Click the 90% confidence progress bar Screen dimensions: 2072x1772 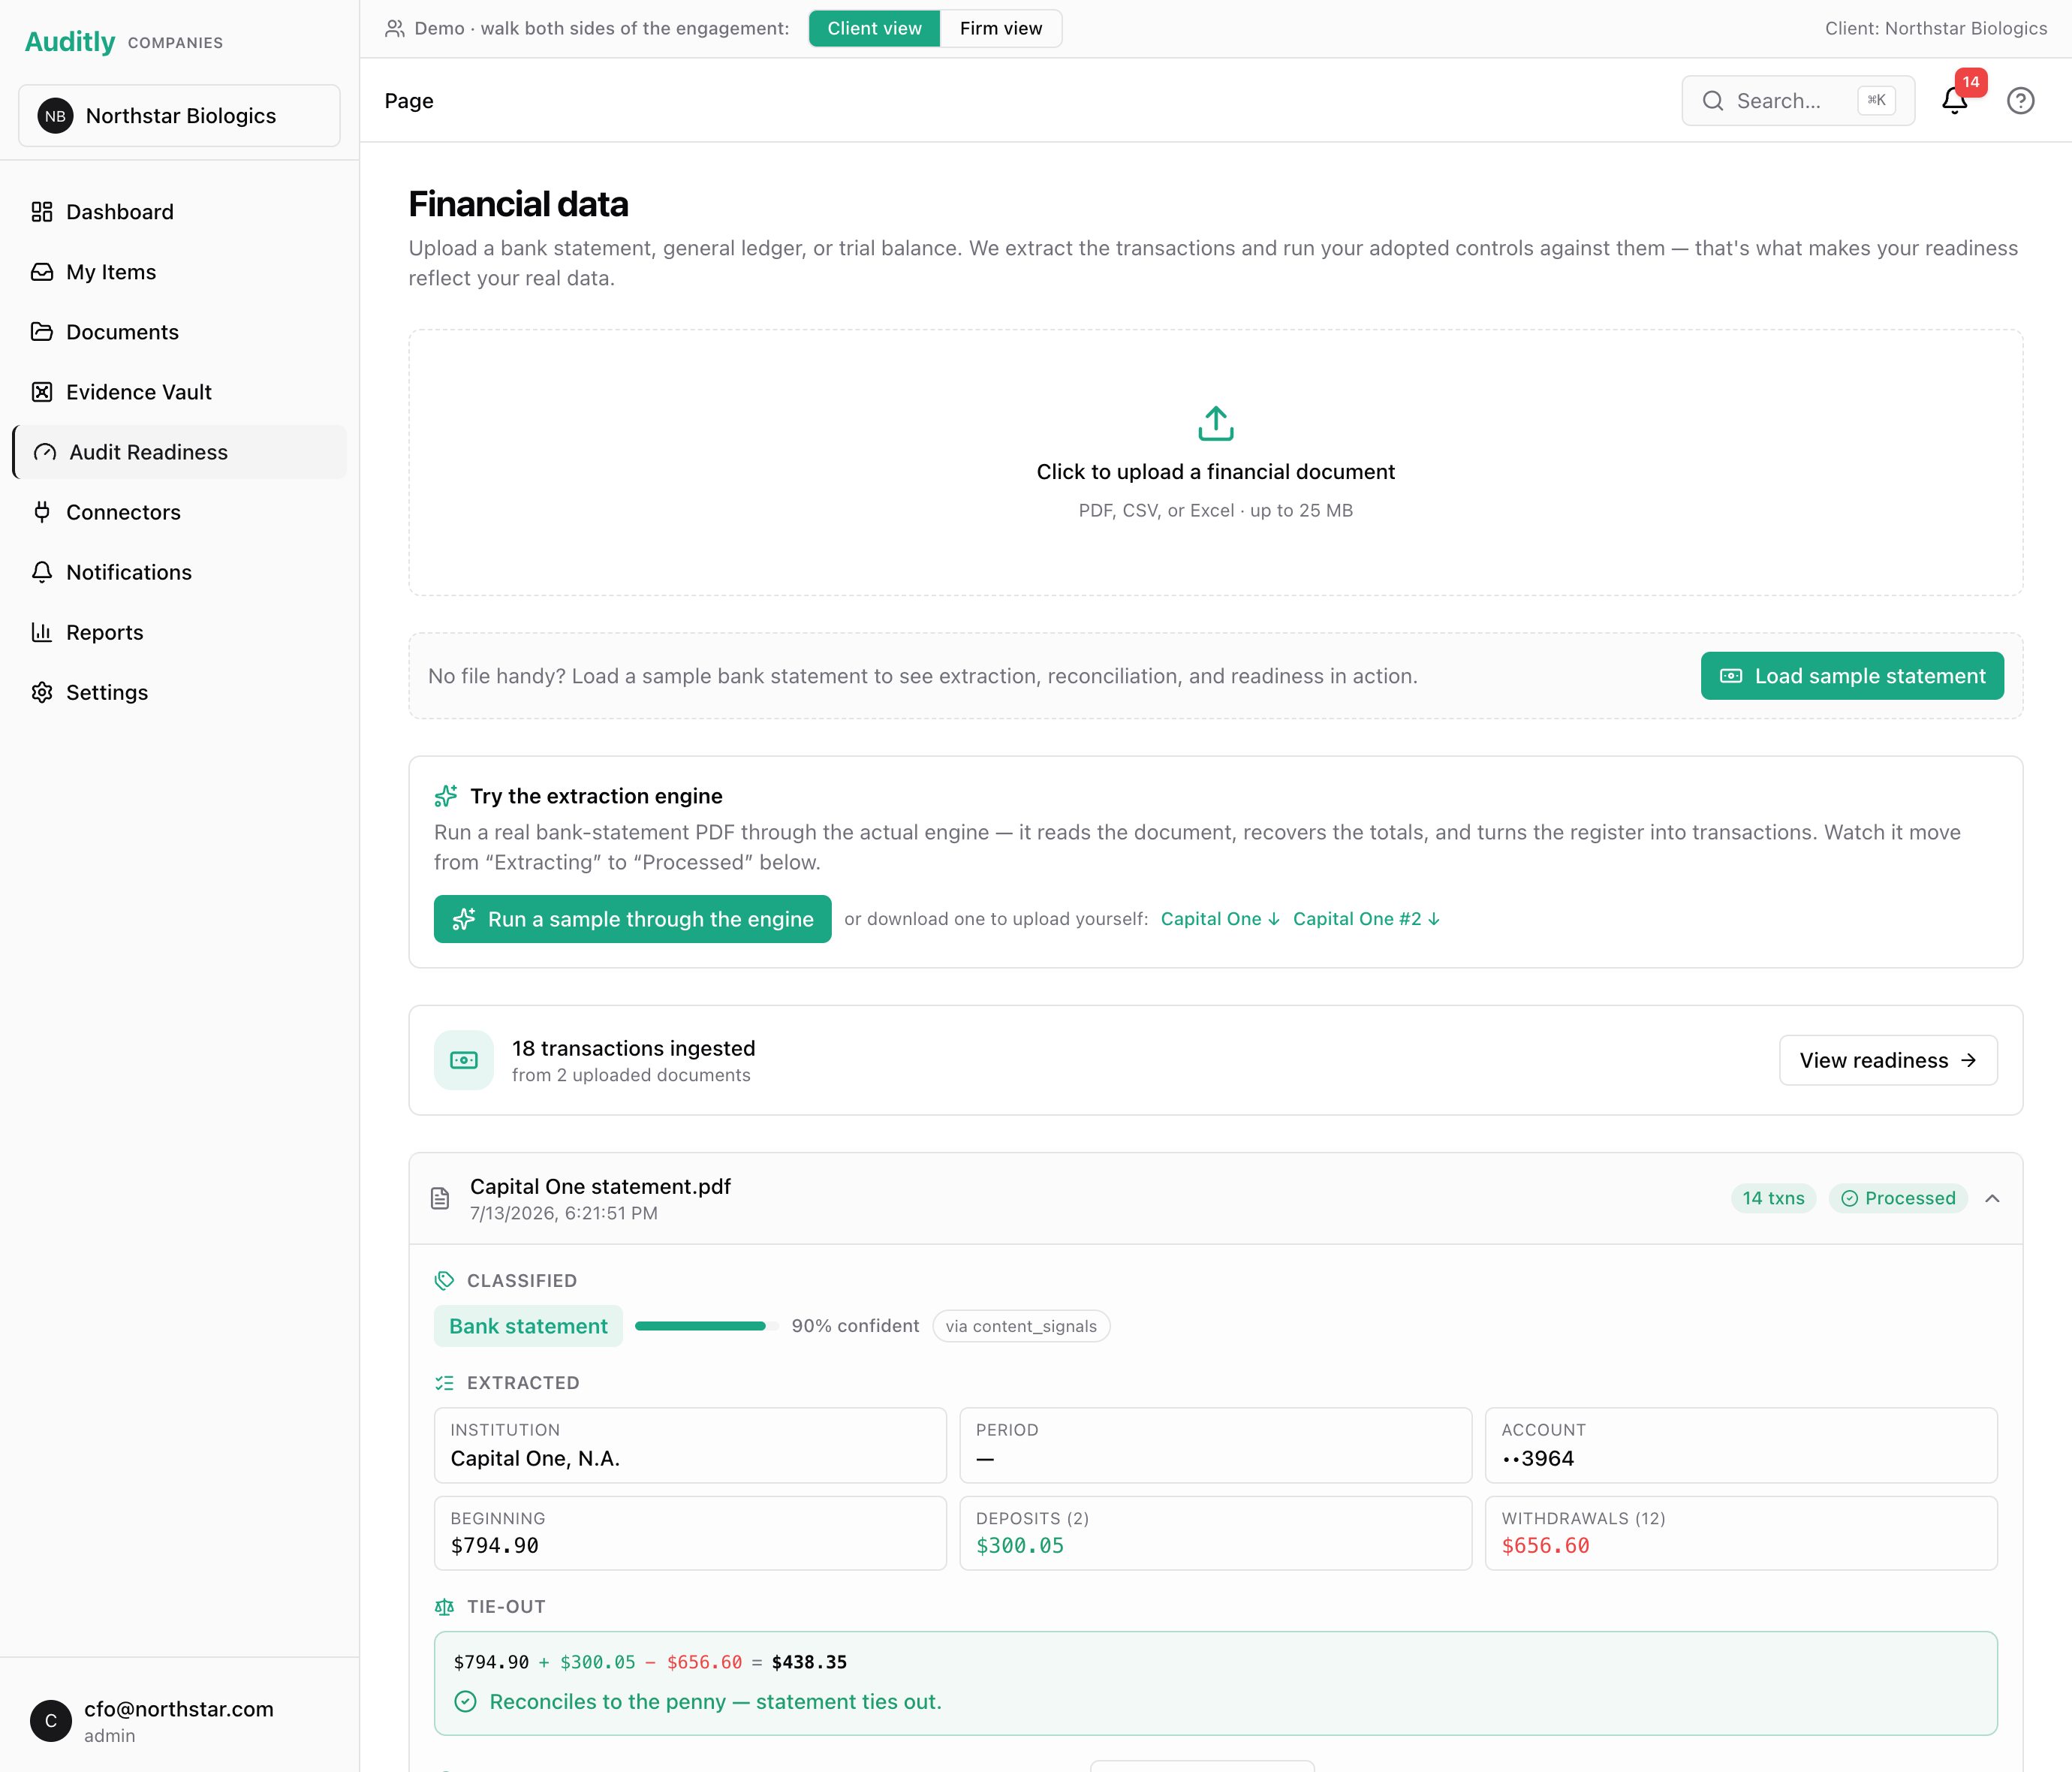click(706, 1326)
